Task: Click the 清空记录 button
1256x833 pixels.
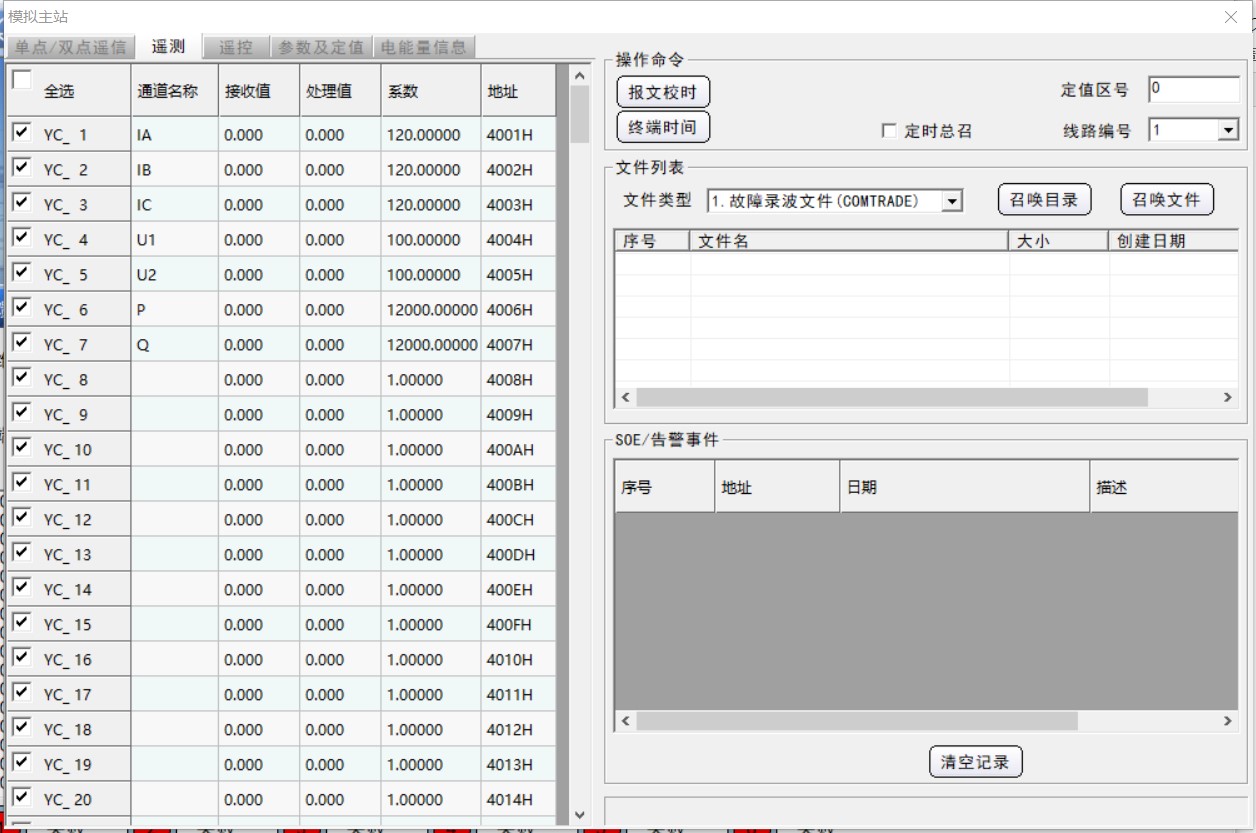Action: coord(975,762)
